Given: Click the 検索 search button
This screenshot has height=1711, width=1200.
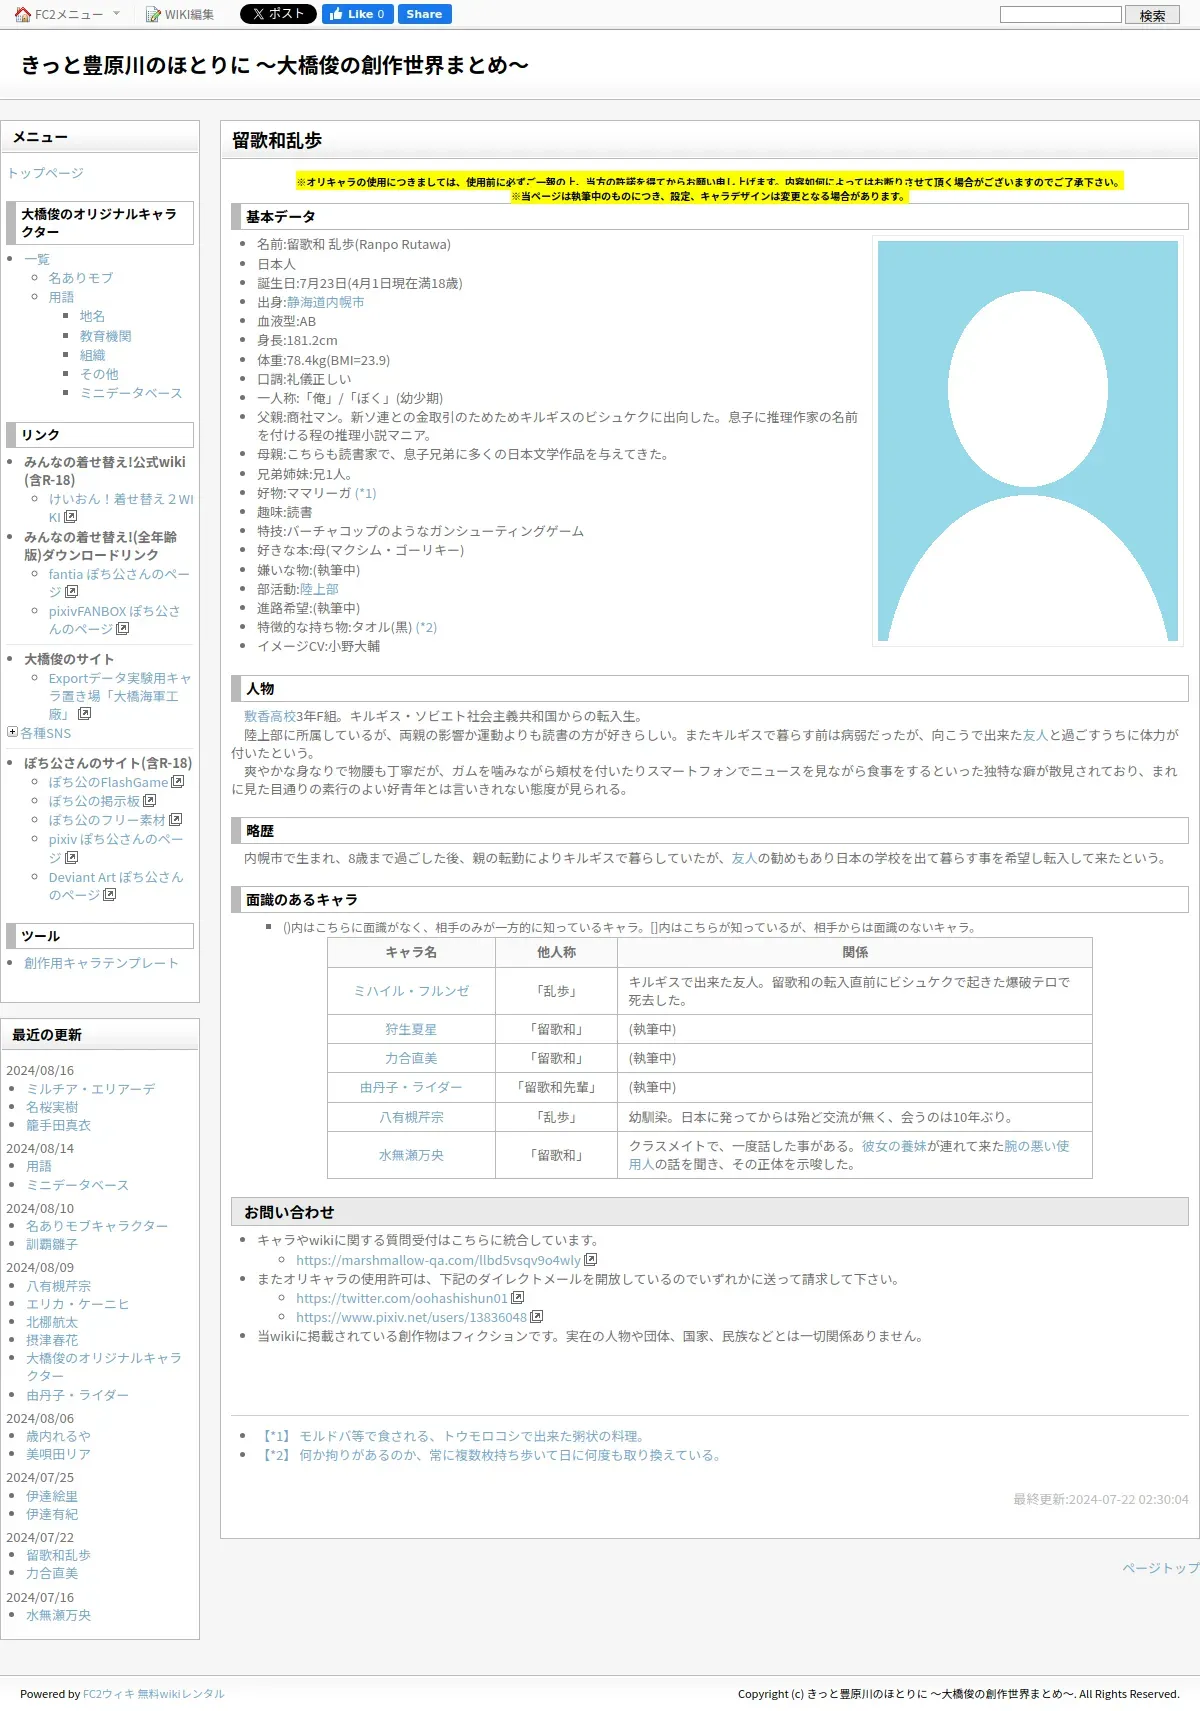Looking at the screenshot, I should [1152, 15].
